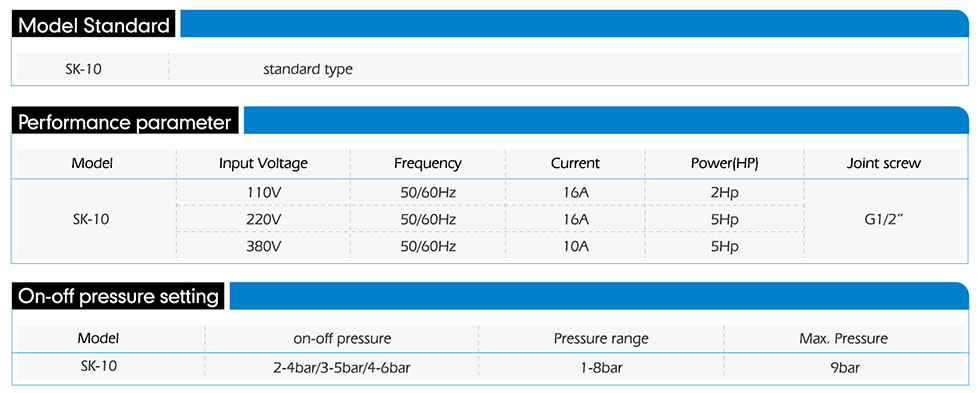Click the Joint screw column header
The width and height of the screenshot is (980, 393).
pyautogui.click(x=883, y=164)
